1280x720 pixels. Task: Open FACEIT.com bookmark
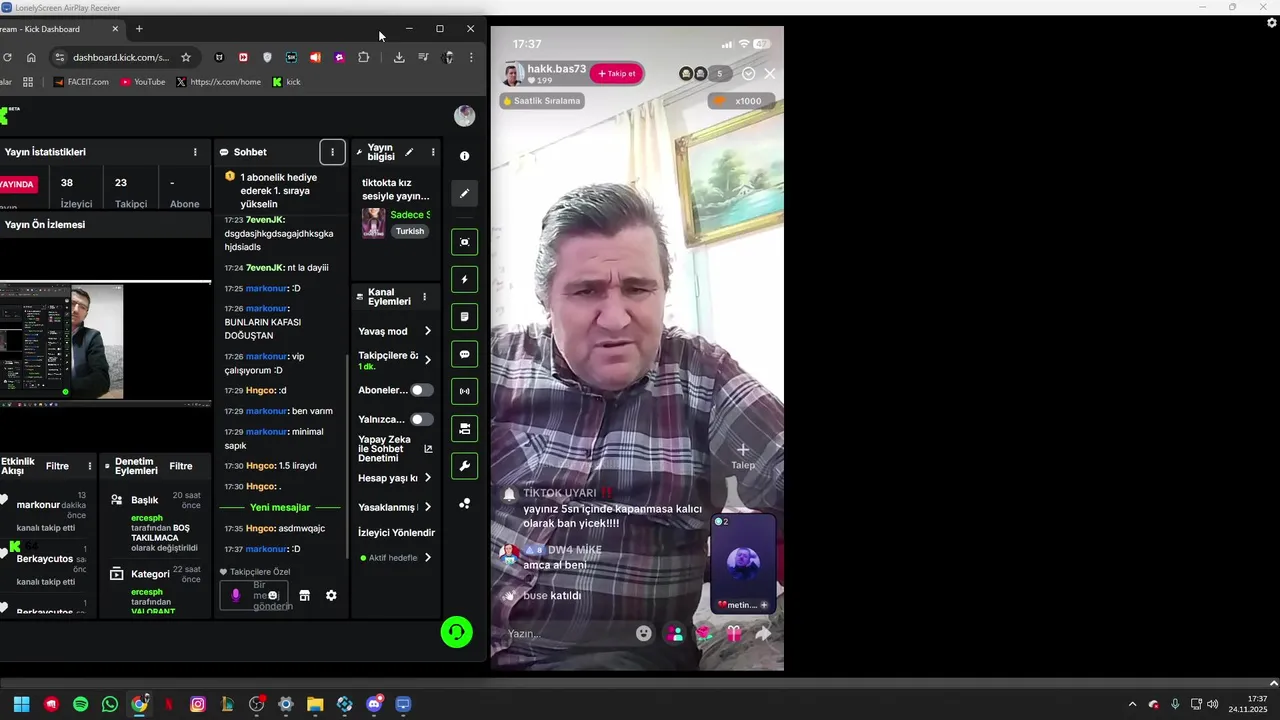(x=81, y=82)
